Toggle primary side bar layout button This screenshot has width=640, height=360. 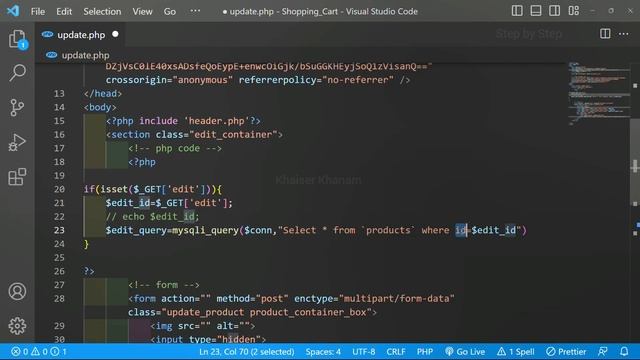517,11
